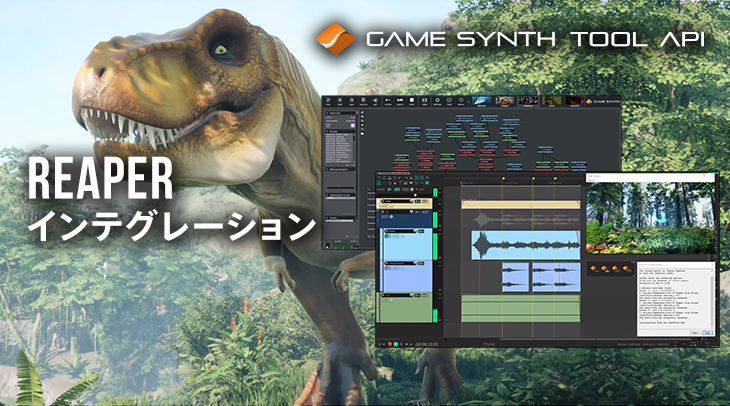Image resolution: width=730 pixels, height=406 pixels.
Task: Click the ReaScript console vertical scrollbar
Action: pyautogui.click(x=712, y=299)
